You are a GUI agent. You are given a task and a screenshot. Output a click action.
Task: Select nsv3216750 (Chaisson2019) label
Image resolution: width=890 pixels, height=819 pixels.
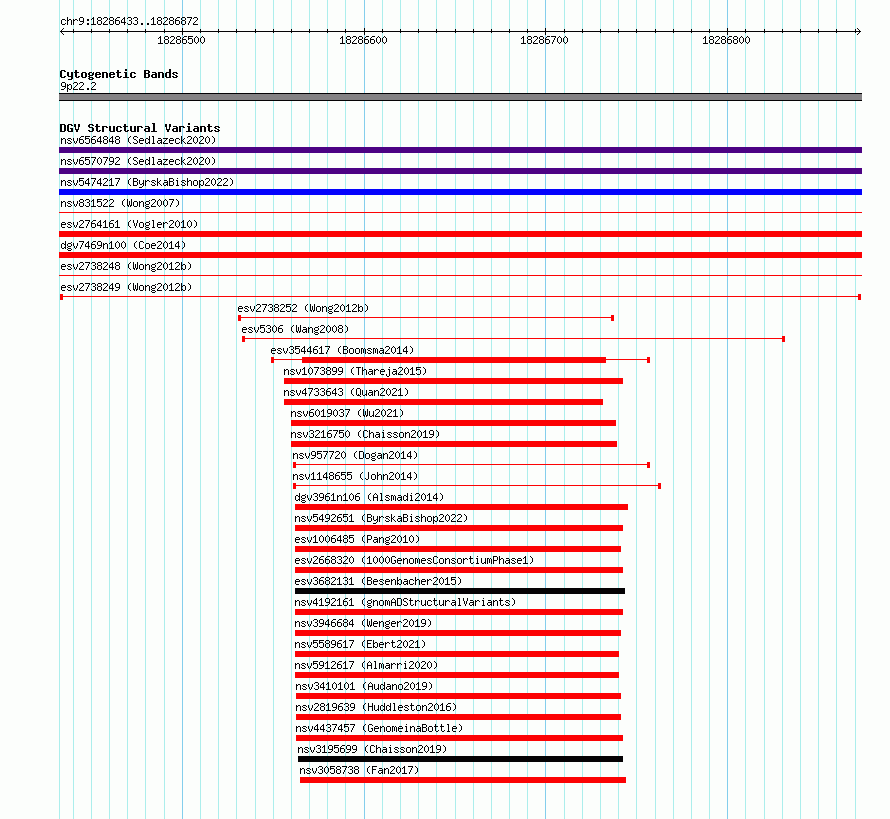pyautogui.click(x=365, y=434)
